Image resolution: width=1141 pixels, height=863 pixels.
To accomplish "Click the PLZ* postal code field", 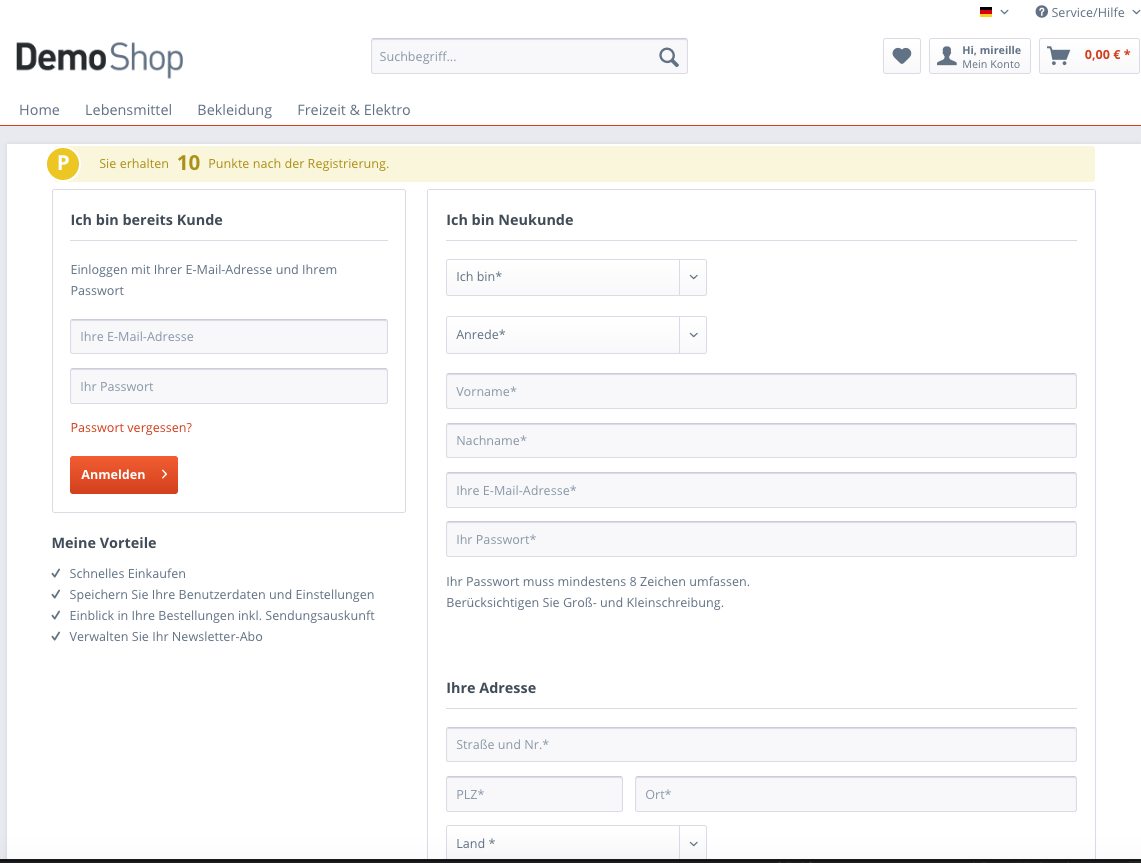I will coord(534,794).
